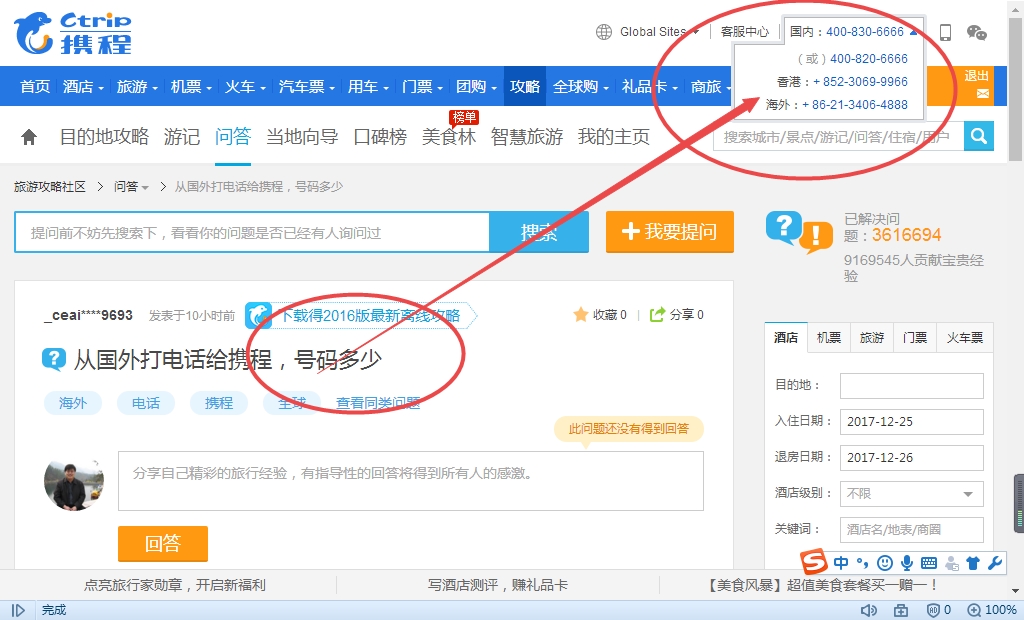Click the 入住日期 date field

(x=911, y=422)
